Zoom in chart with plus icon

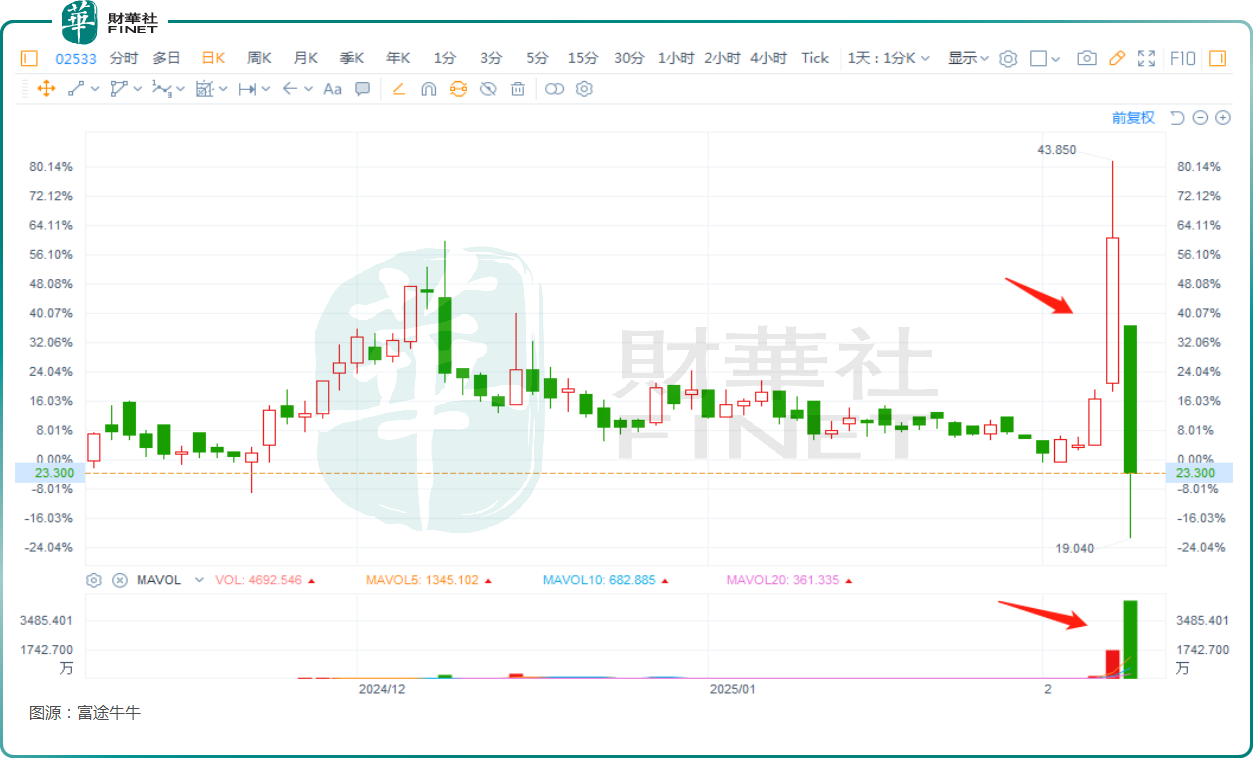coord(1222,118)
